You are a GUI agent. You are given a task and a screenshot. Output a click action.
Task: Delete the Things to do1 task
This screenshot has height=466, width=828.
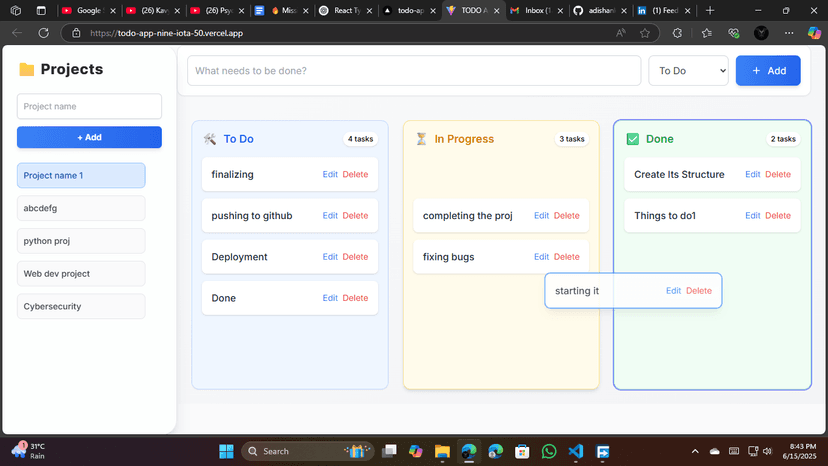click(x=778, y=216)
